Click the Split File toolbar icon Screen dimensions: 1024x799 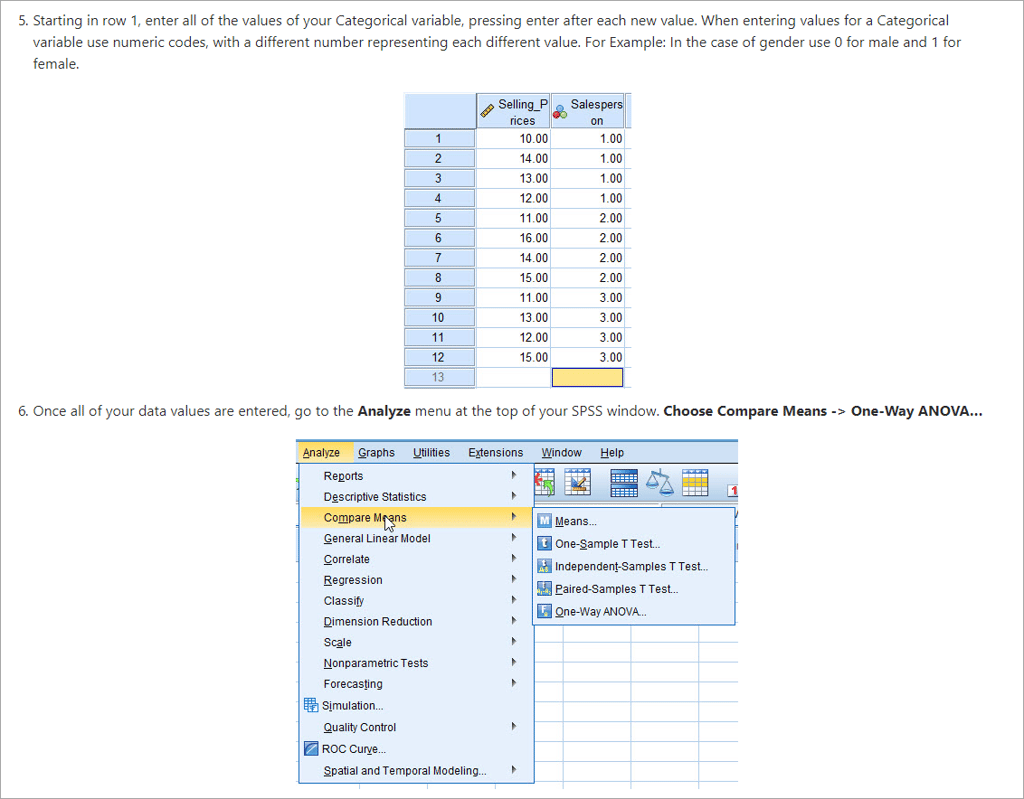(x=624, y=483)
